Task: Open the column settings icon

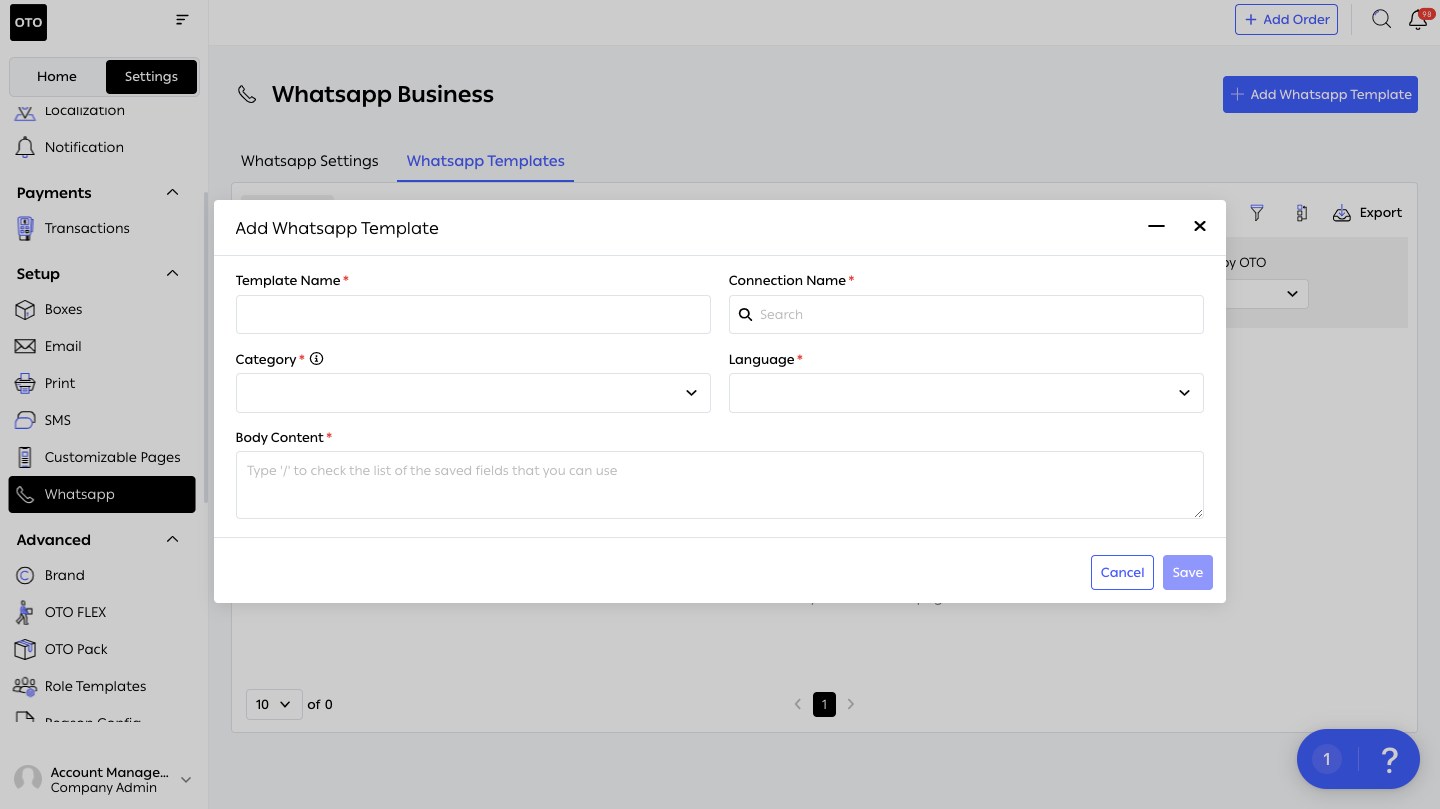Action: (1301, 213)
